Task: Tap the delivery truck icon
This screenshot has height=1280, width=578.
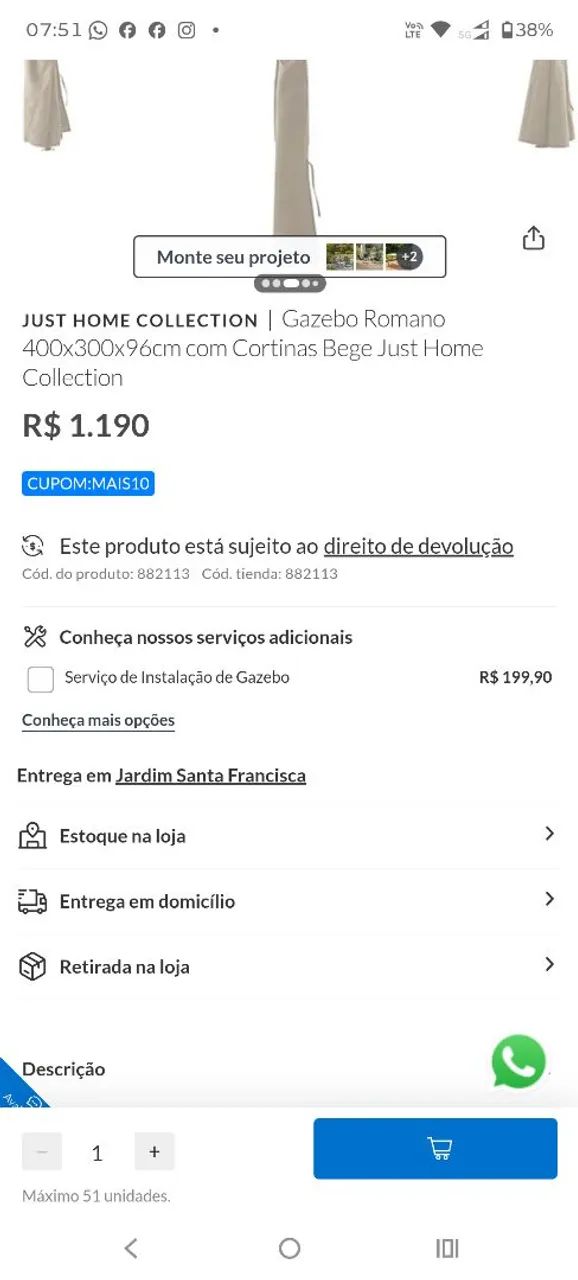Action: [x=33, y=901]
